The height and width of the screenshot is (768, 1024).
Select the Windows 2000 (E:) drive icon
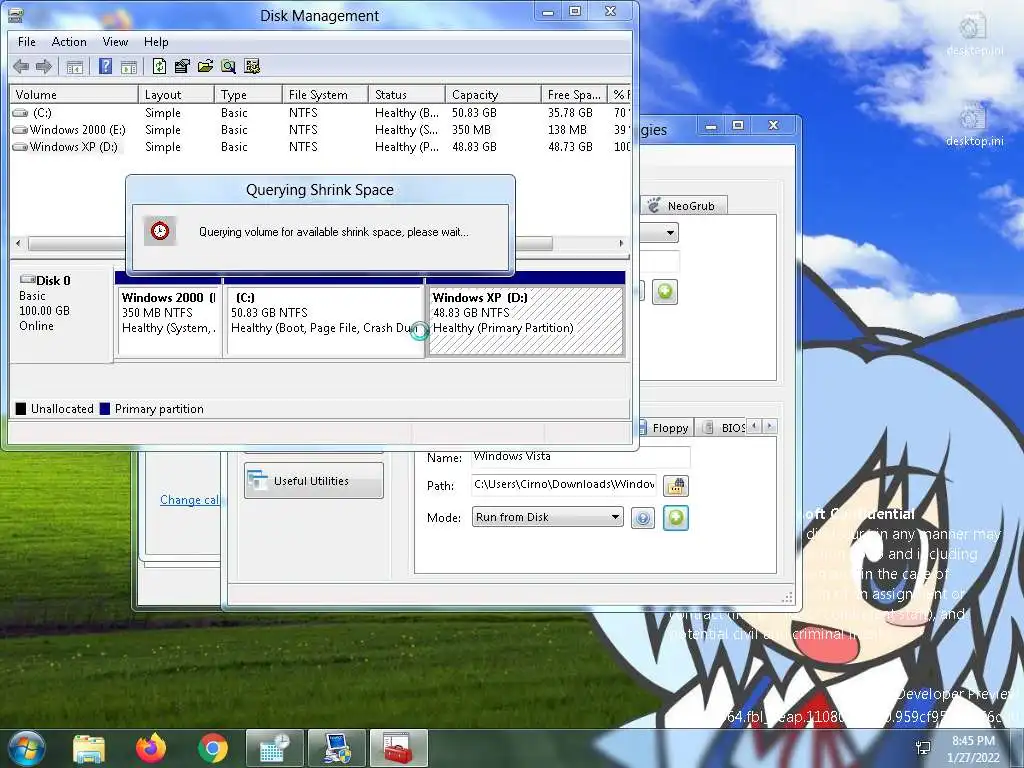point(20,130)
